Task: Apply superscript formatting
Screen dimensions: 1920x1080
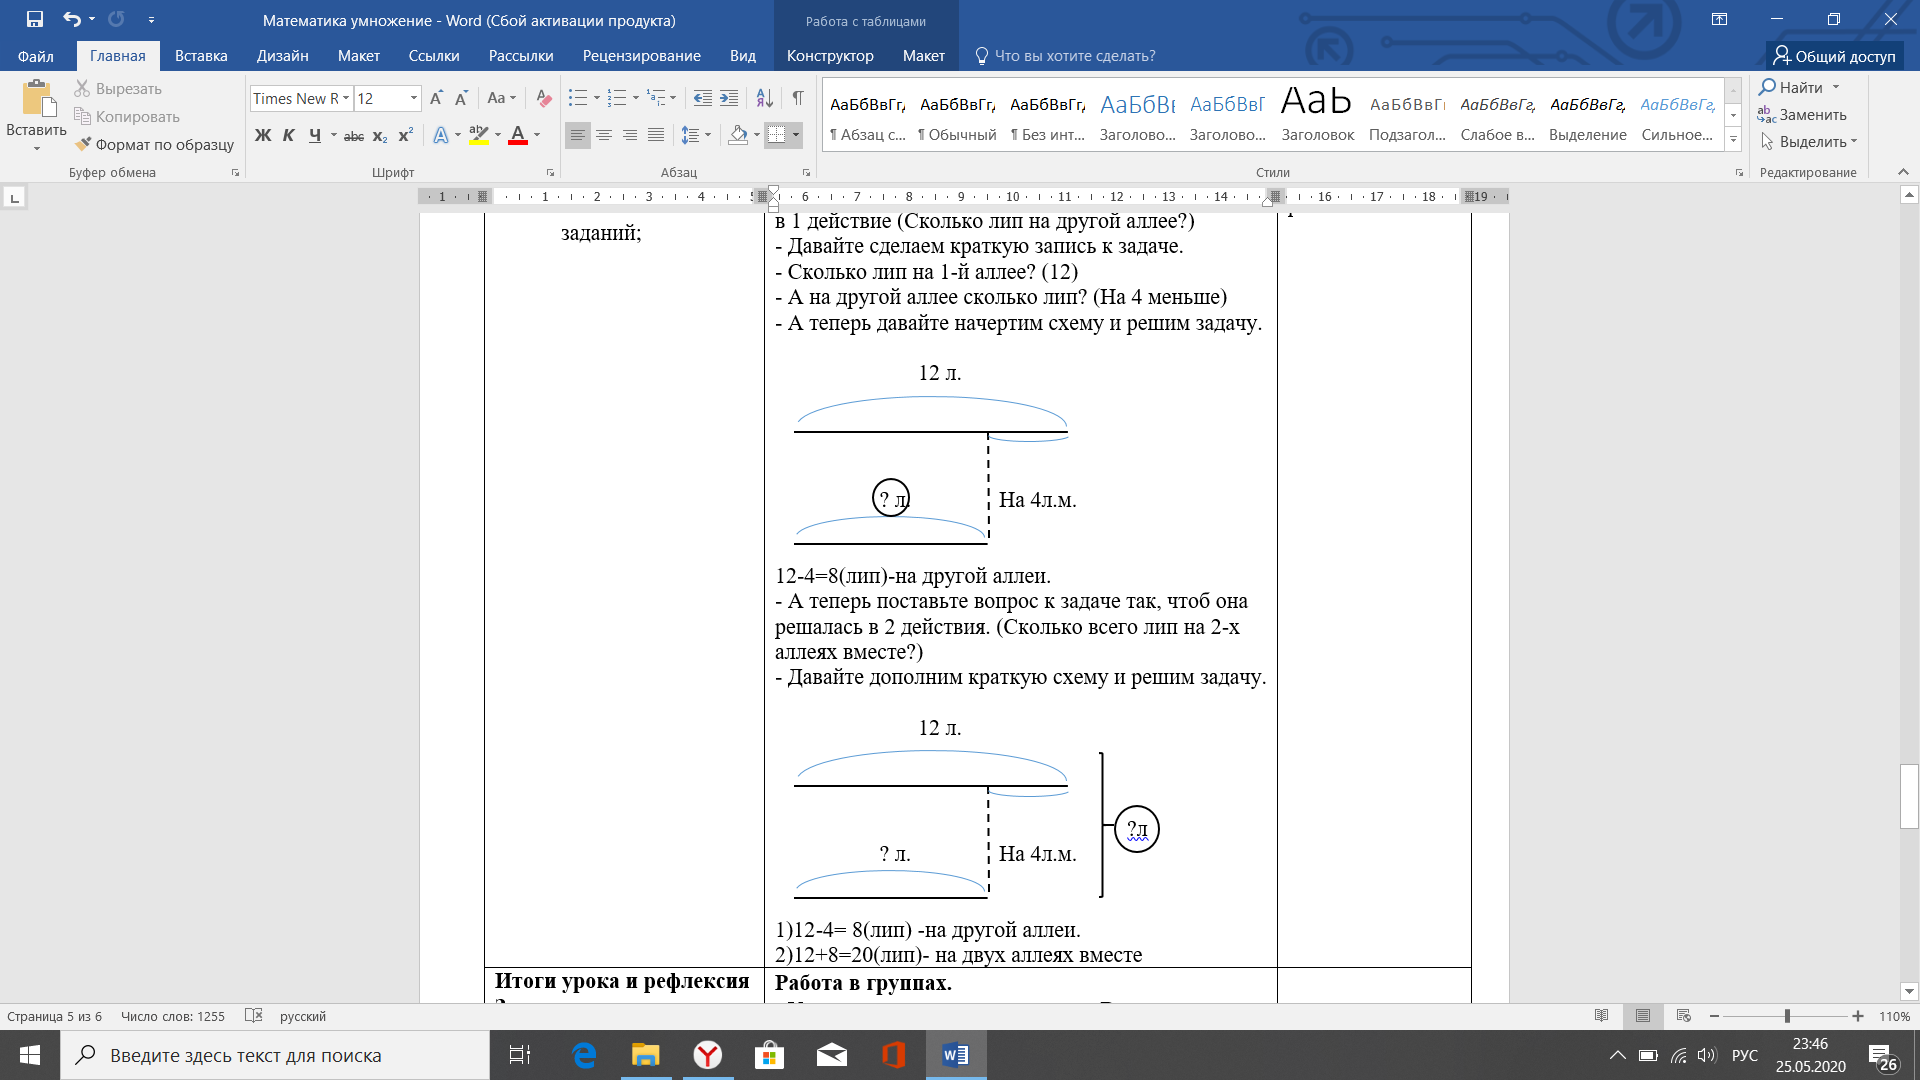Action: tap(405, 136)
